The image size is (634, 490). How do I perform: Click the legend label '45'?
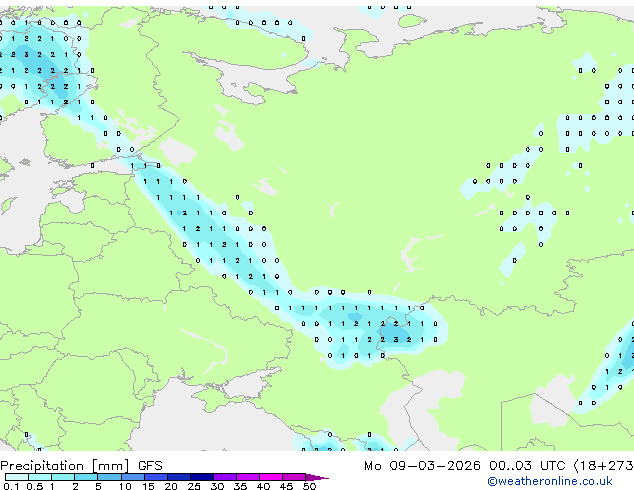pos(286,486)
